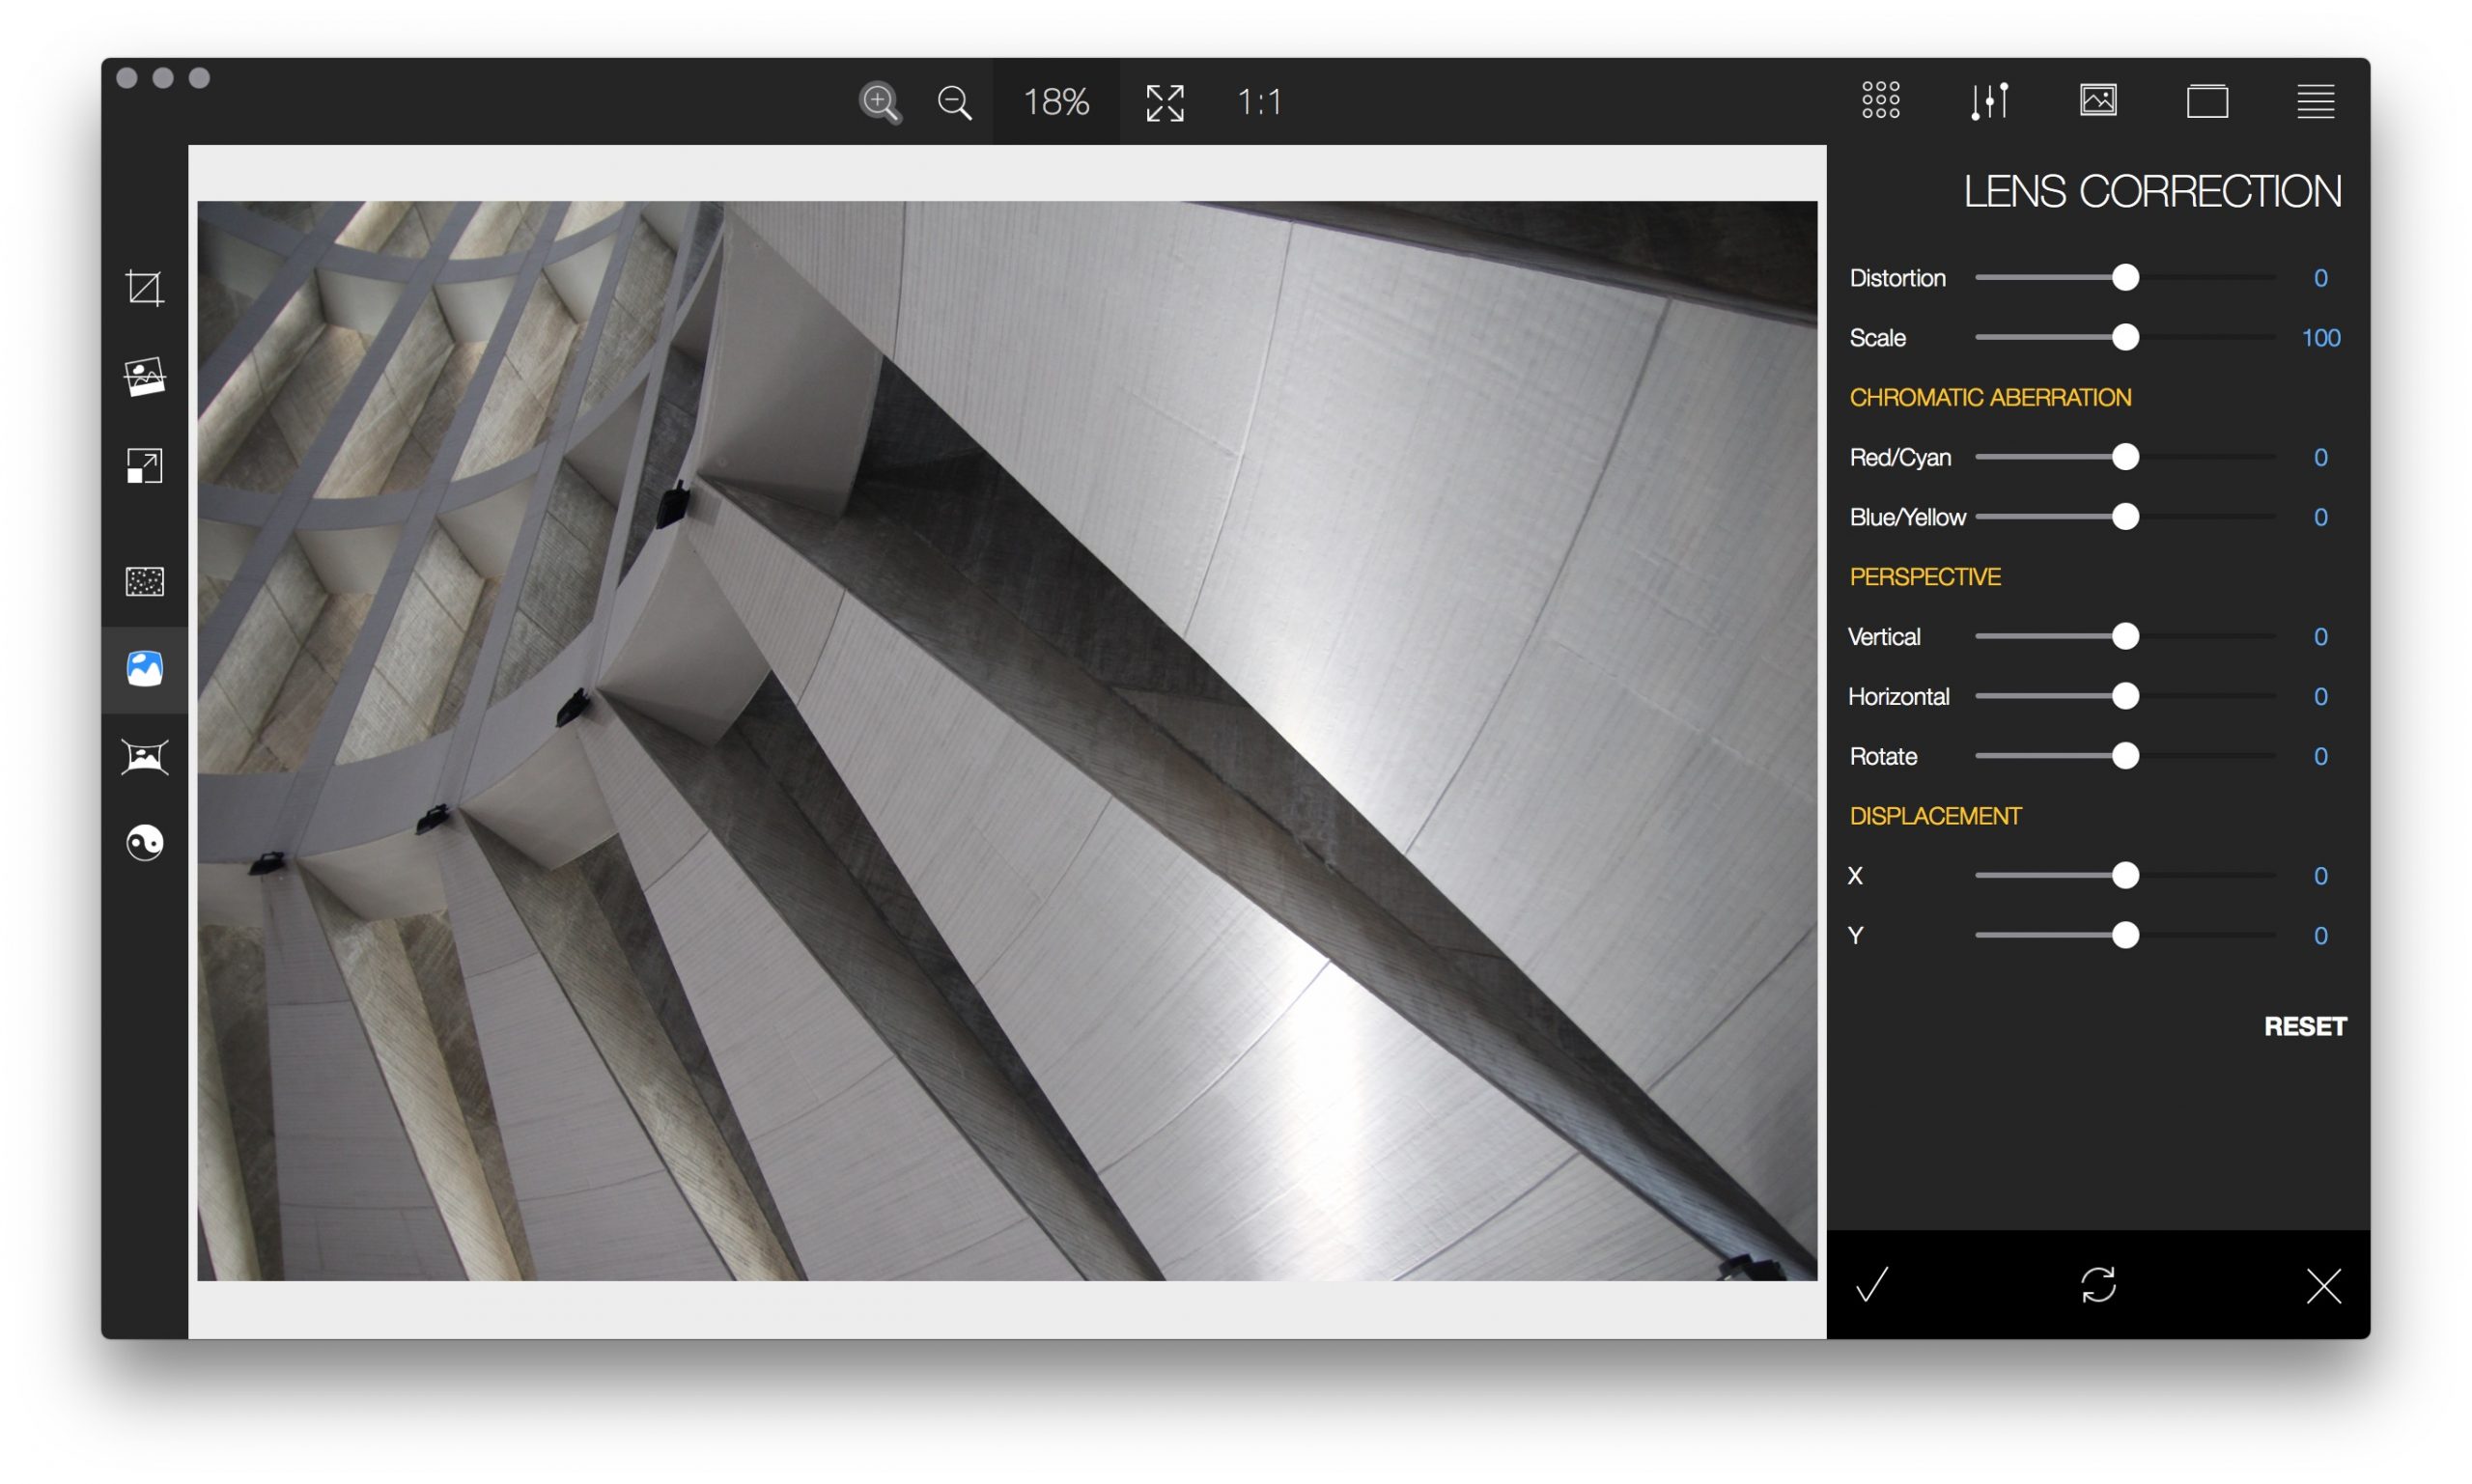
Task: Open the adjustments sliders icon
Action: 1989,100
